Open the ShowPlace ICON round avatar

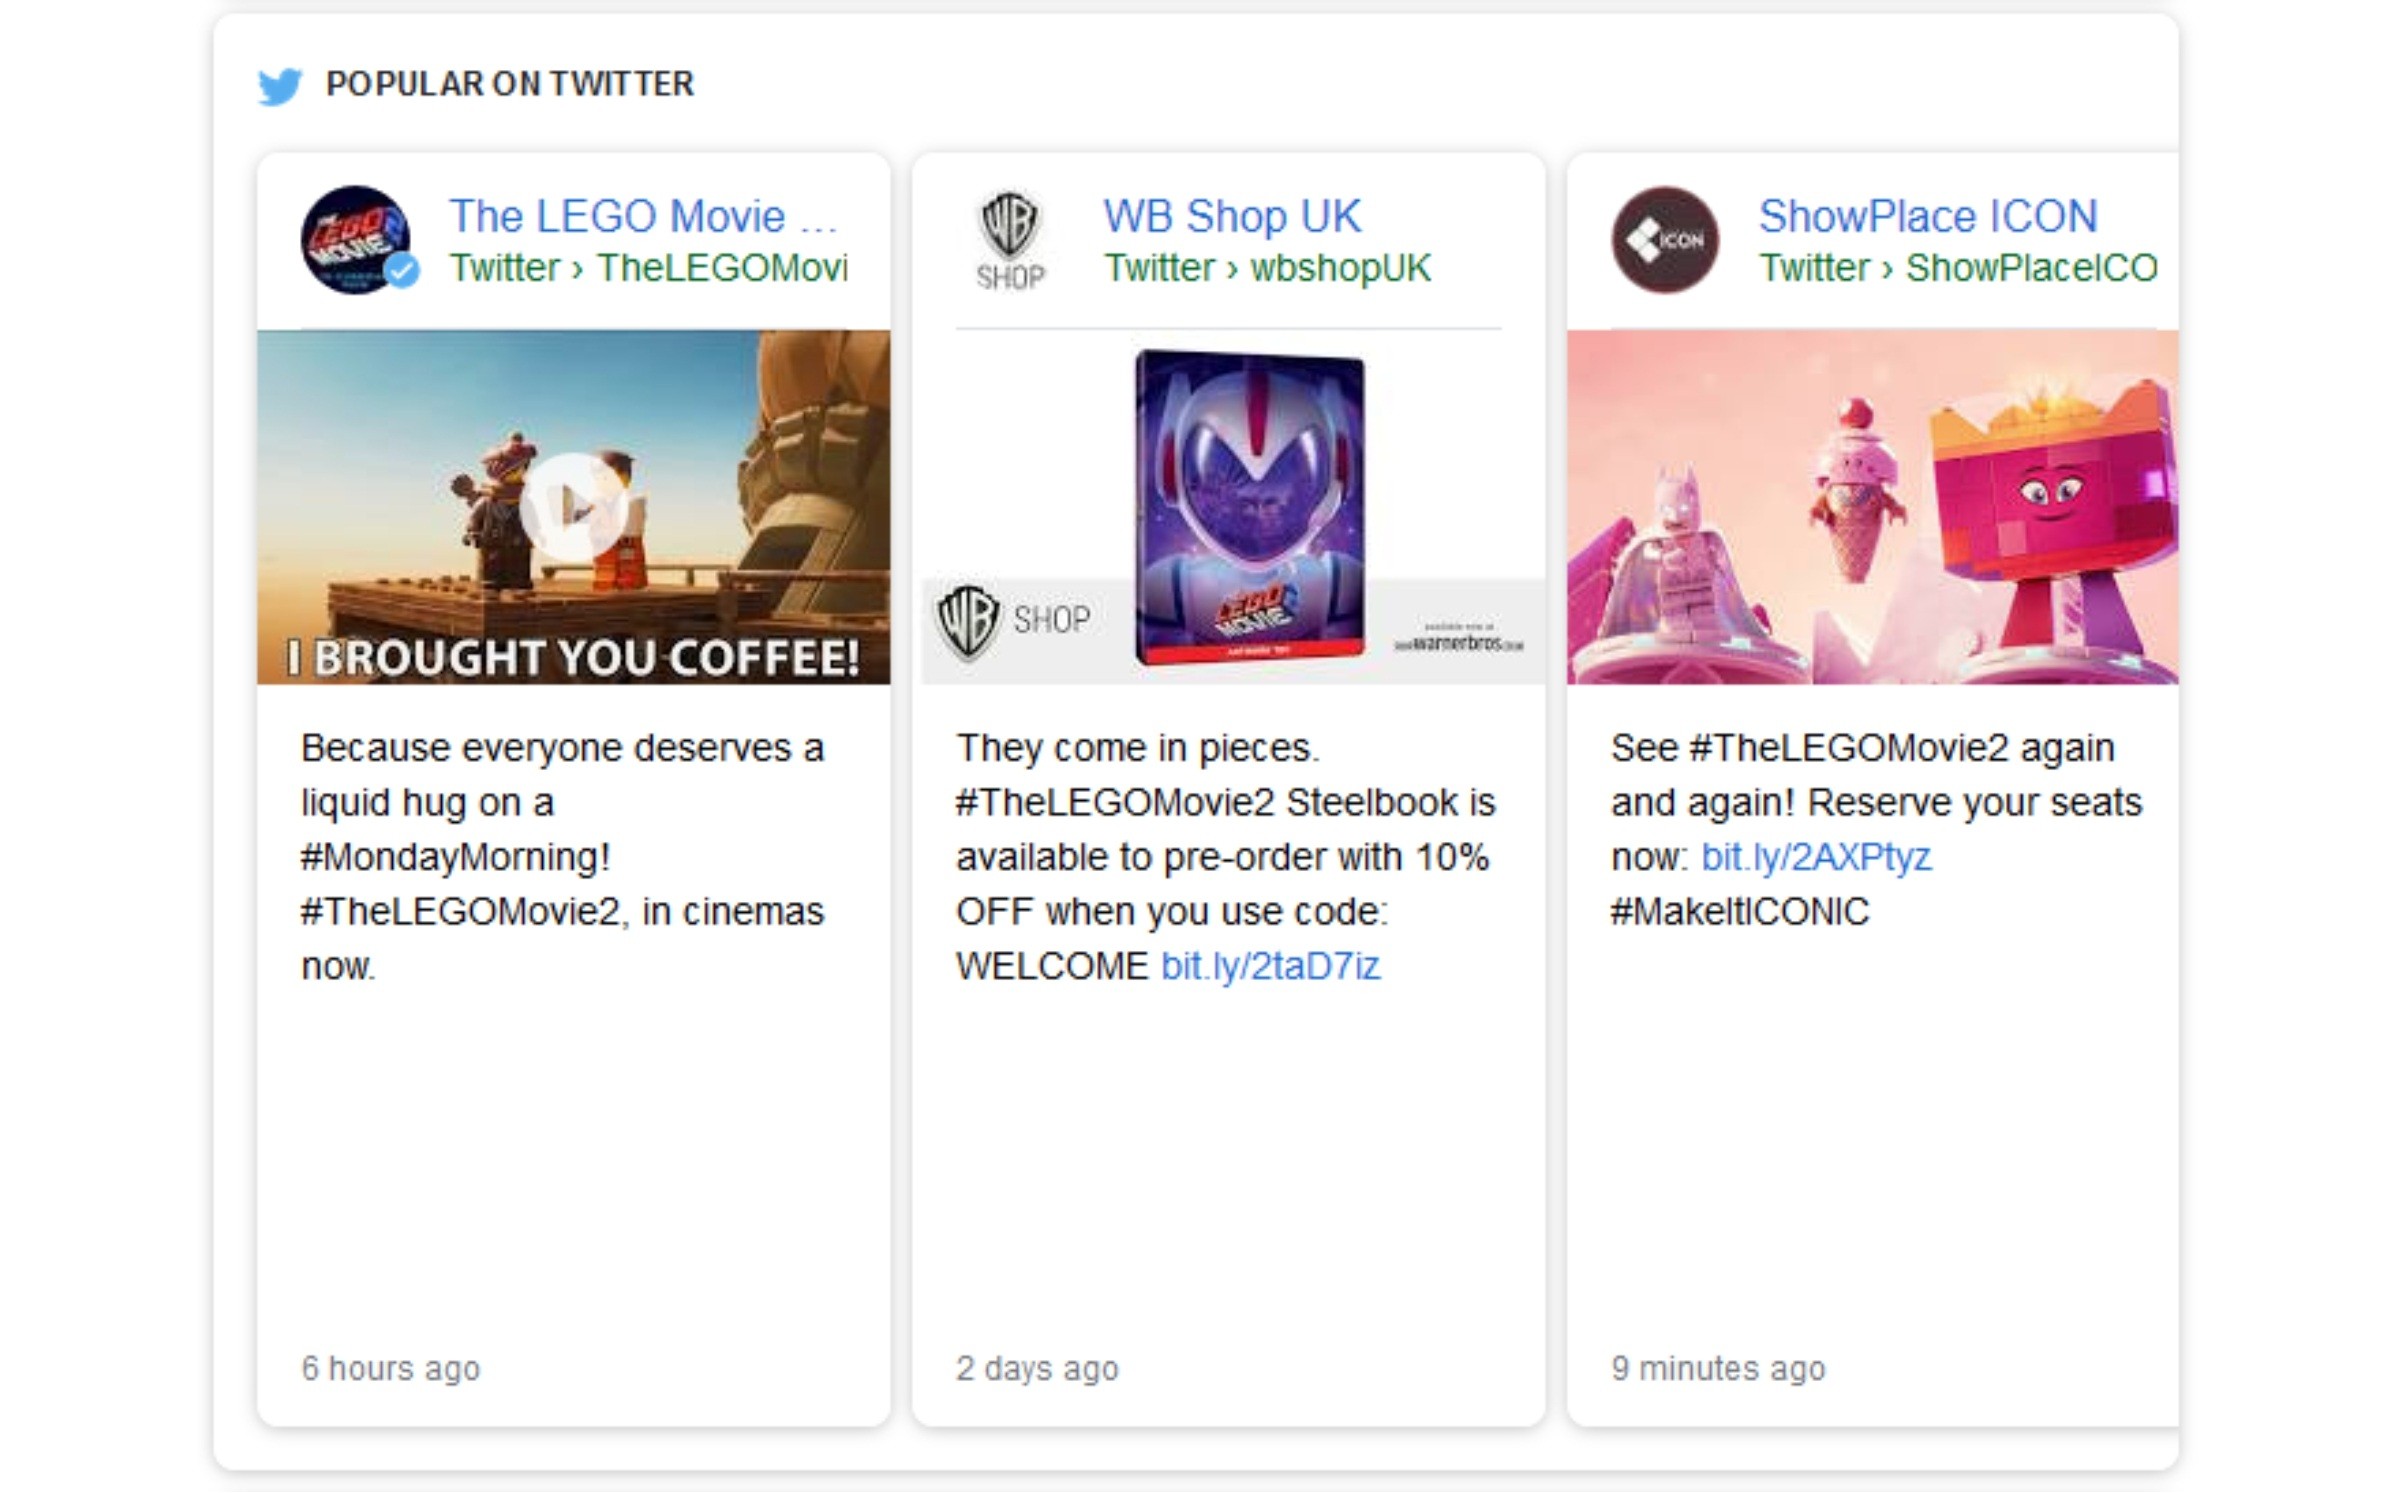click(x=1665, y=240)
